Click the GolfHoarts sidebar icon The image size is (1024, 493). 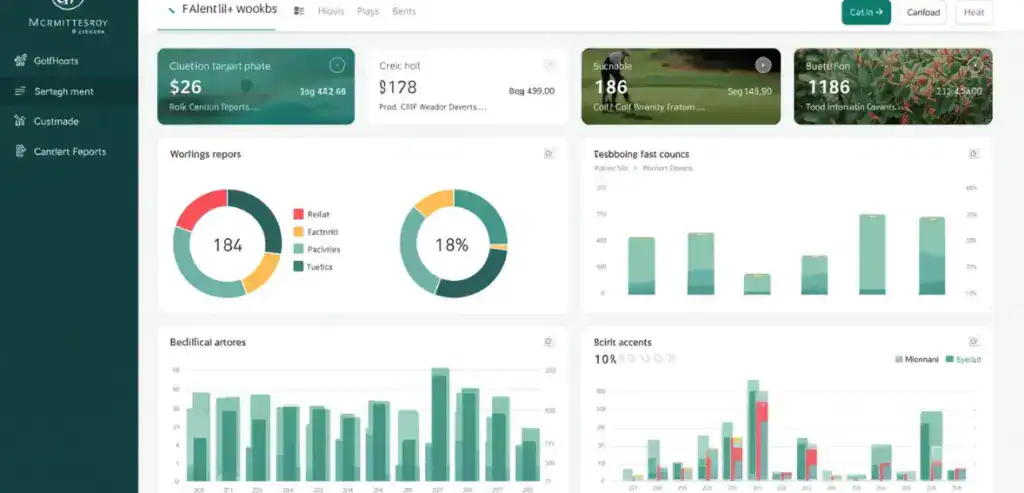20,61
